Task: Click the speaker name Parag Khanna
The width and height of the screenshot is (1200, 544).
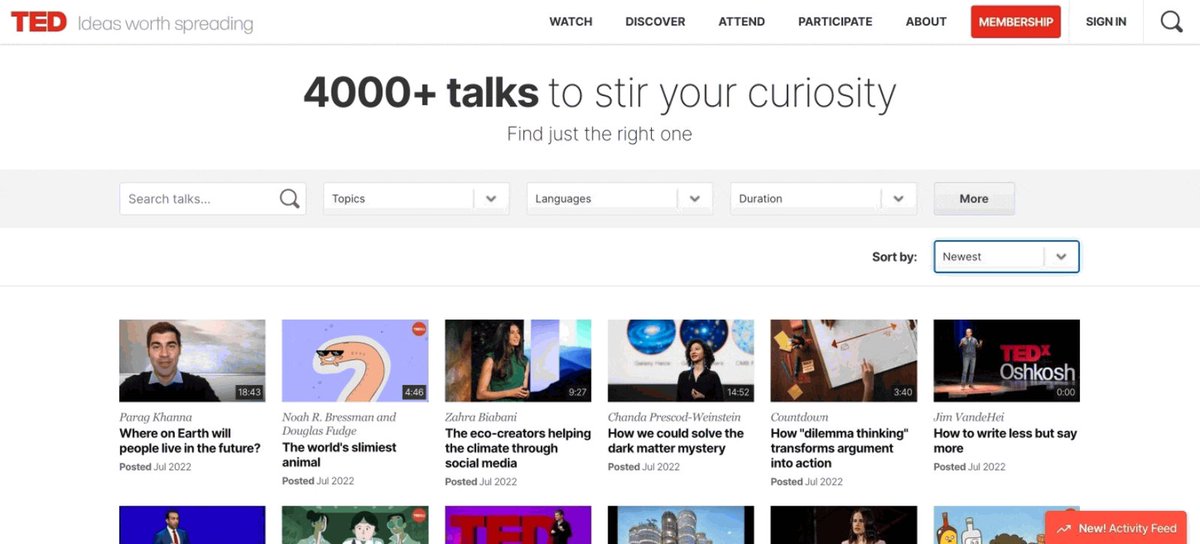Action: click(x=155, y=417)
